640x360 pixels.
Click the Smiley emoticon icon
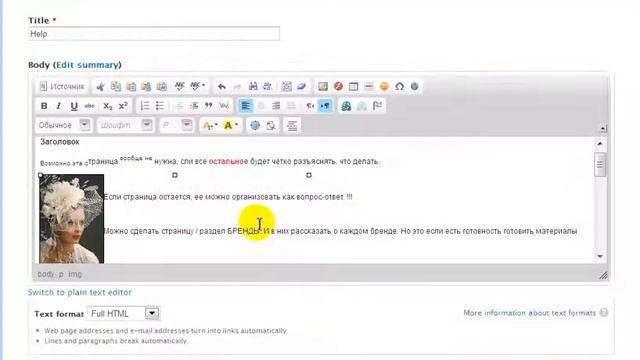click(x=384, y=86)
